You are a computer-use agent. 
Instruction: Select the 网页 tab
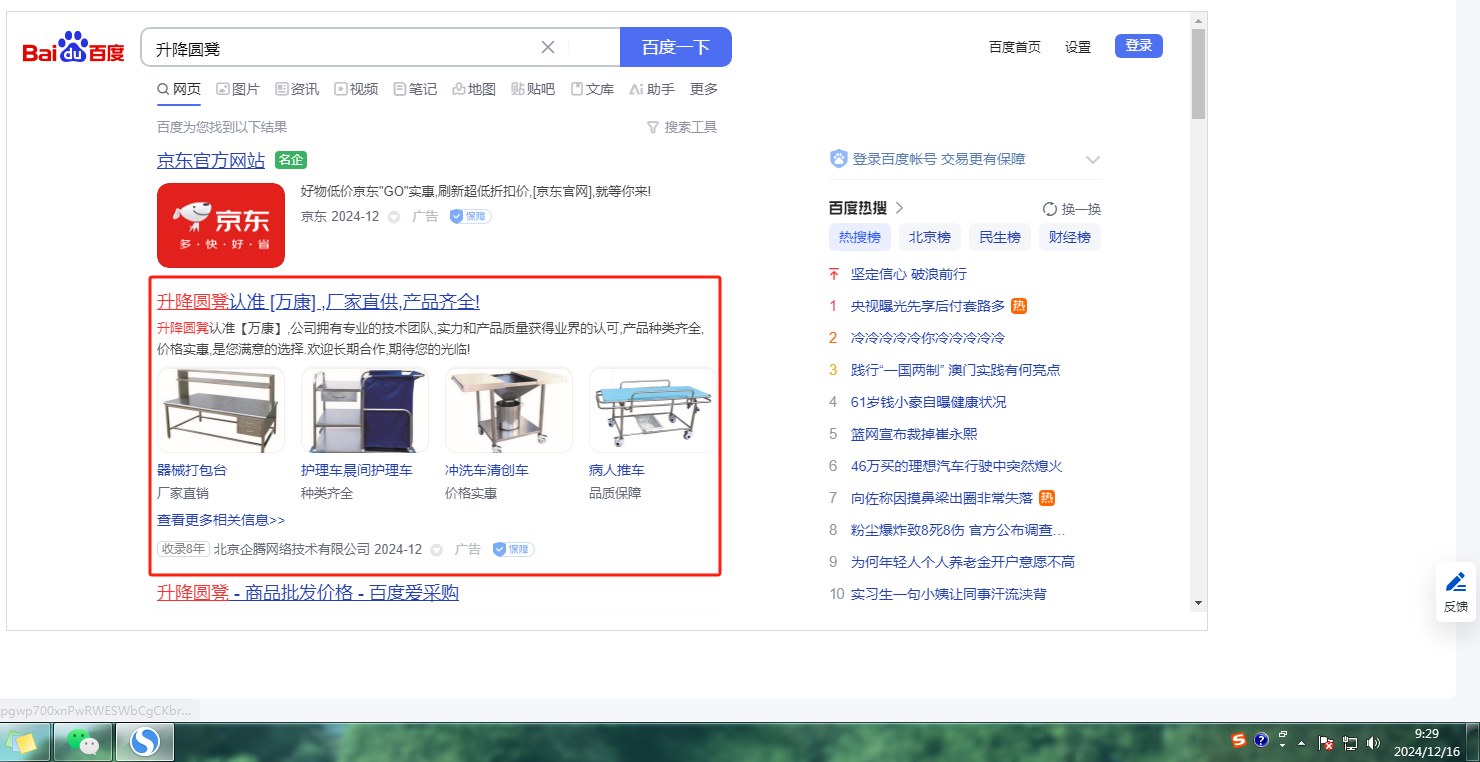(179, 89)
